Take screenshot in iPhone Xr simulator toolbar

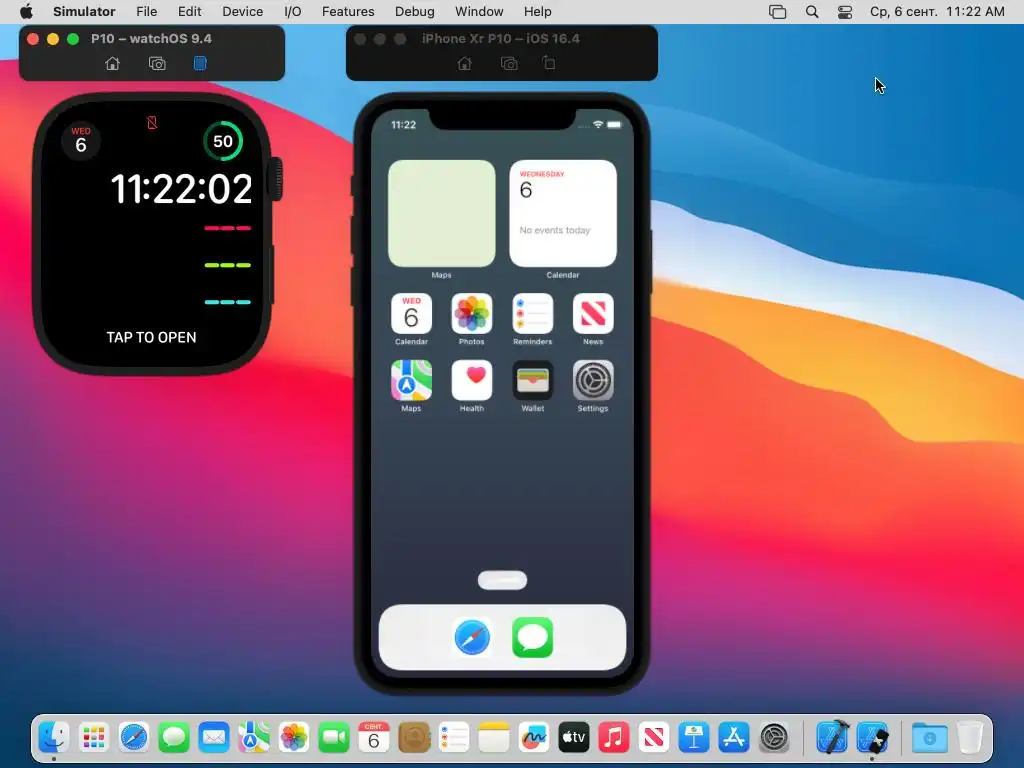tap(509, 63)
